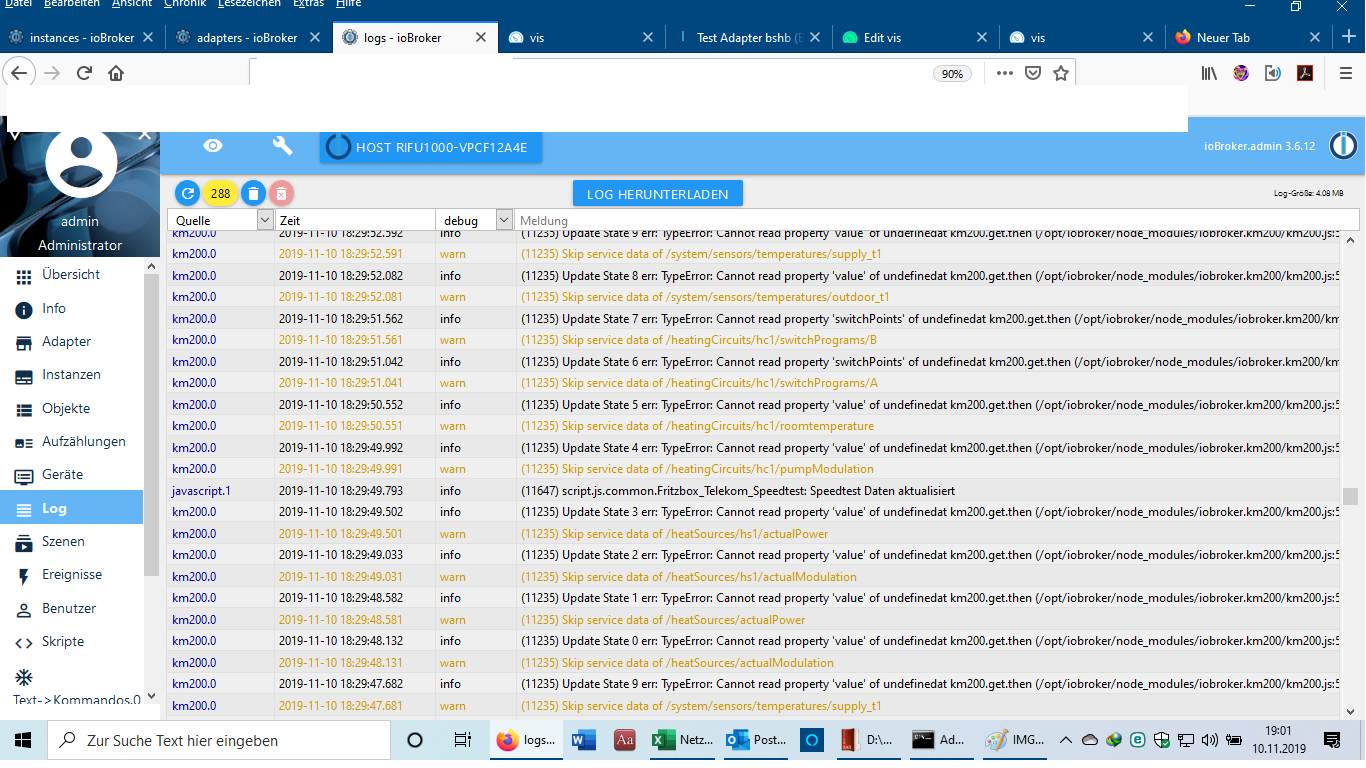Screen dimensions: 1366x768
Task: Open the Lesezeichen menu
Action: (x=249, y=4)
